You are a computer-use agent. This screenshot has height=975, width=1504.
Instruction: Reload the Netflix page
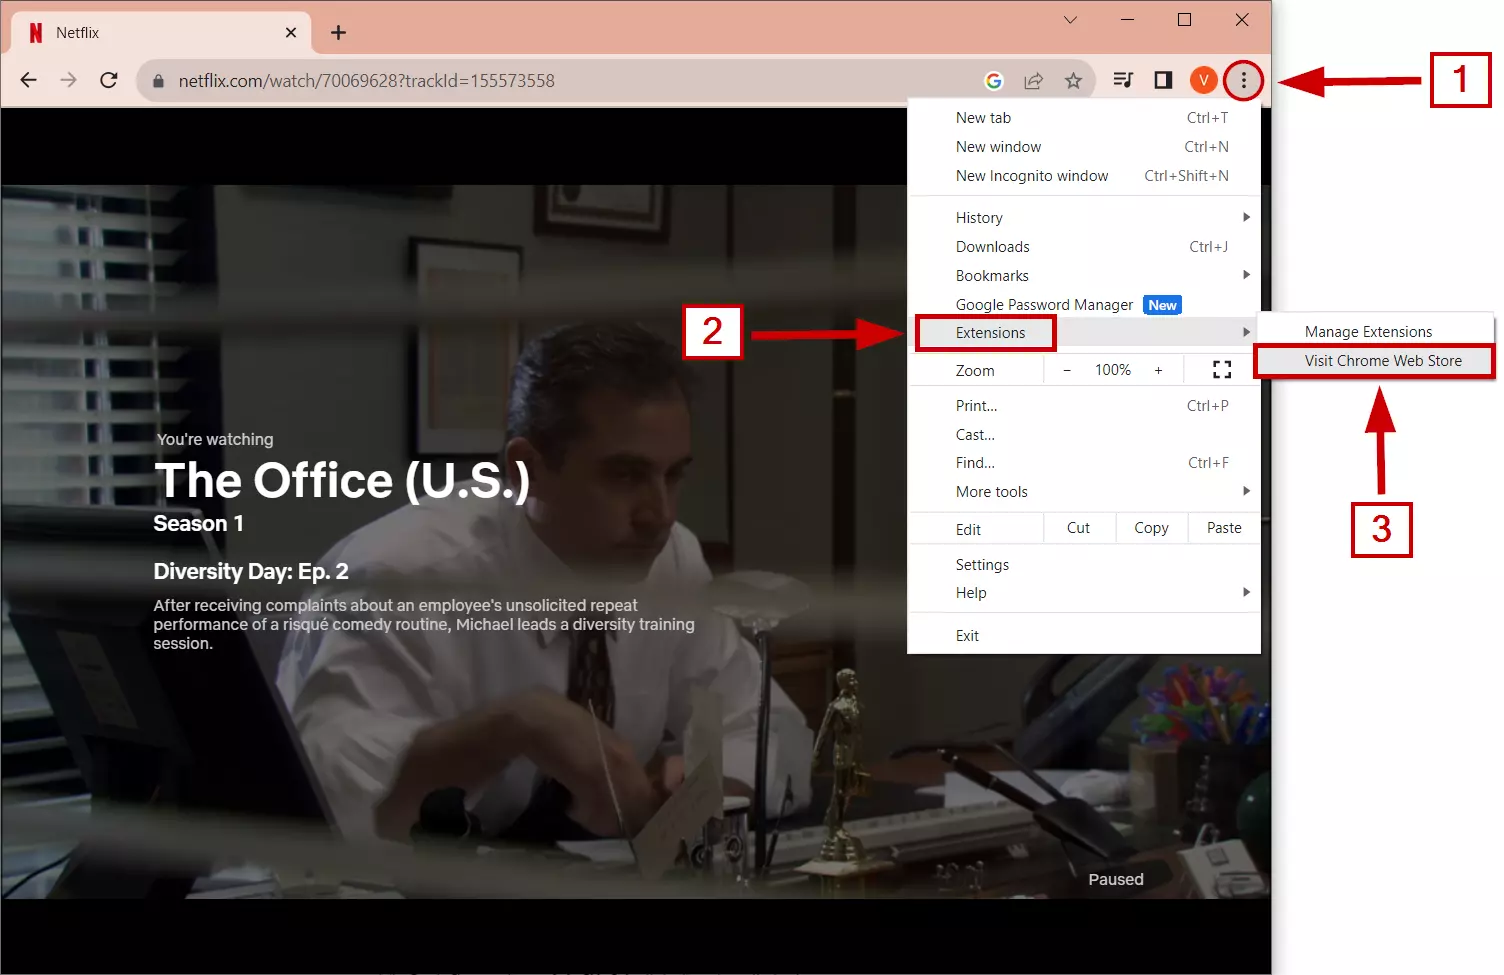coord(109,80)
